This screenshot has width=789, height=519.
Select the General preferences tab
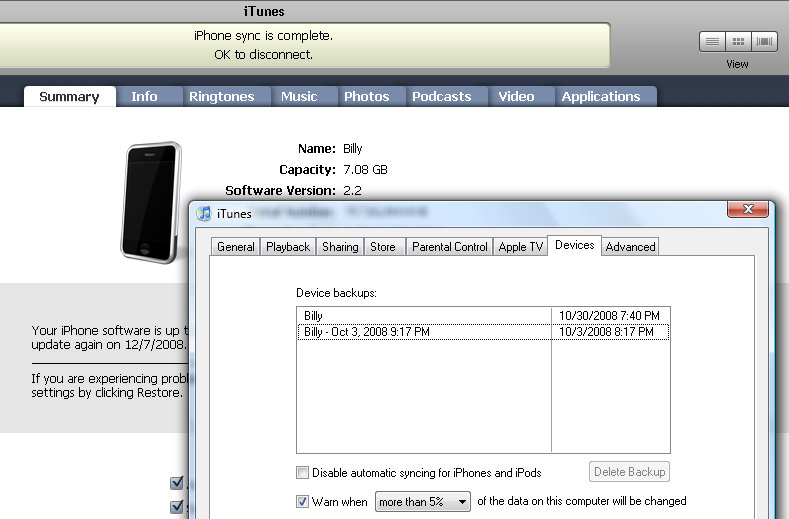pyautogui.click(x=235, y=247)
